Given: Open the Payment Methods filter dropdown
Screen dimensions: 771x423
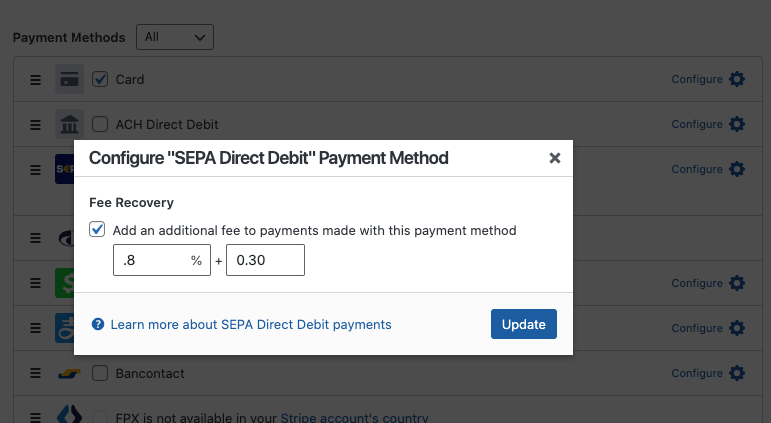Looking at the screenshot, I should point(174,37).
